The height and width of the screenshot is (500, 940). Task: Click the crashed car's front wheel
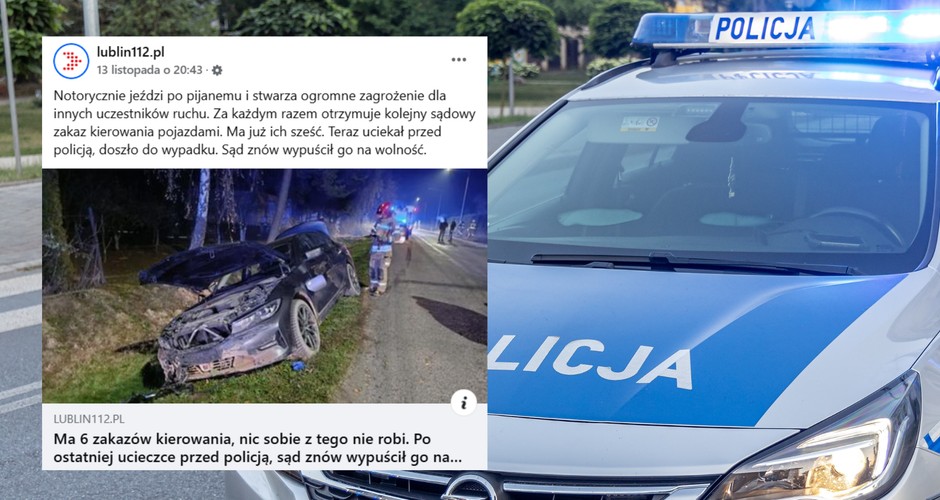303,330
